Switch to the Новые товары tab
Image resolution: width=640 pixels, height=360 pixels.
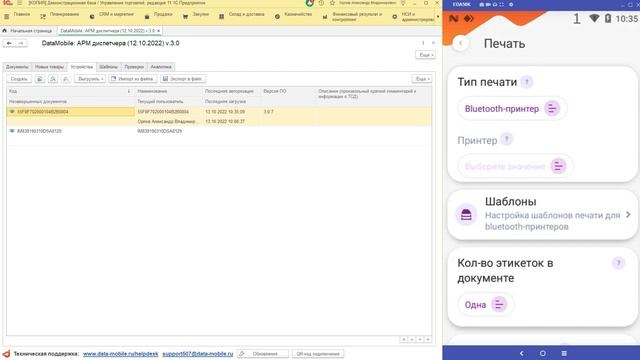point(49,67)
